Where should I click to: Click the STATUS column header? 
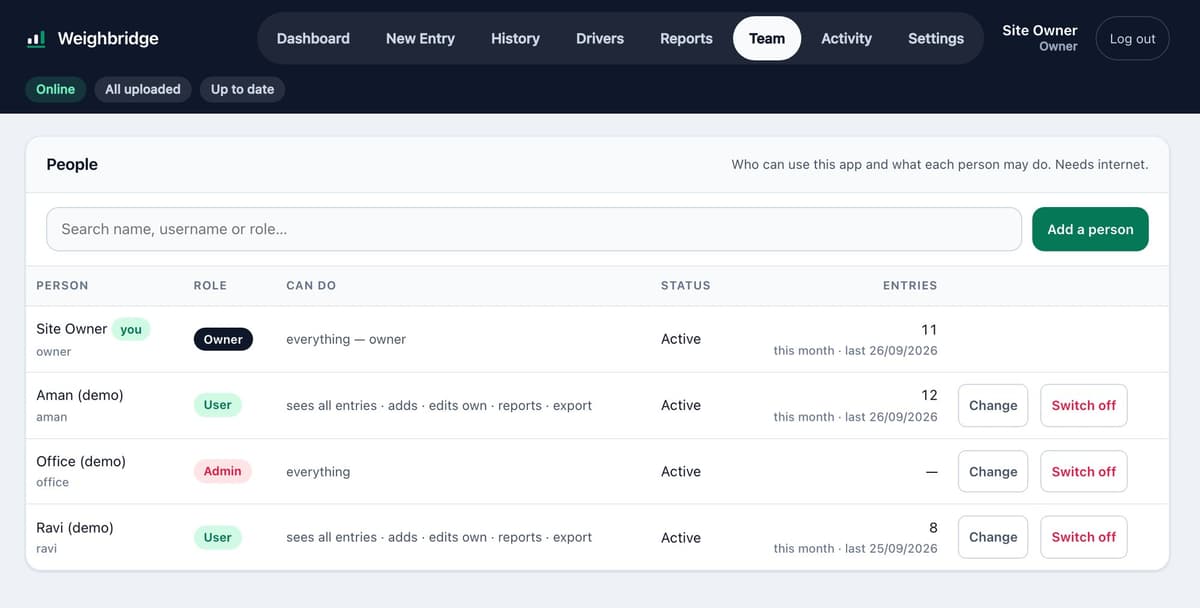(x=686, y=285)
